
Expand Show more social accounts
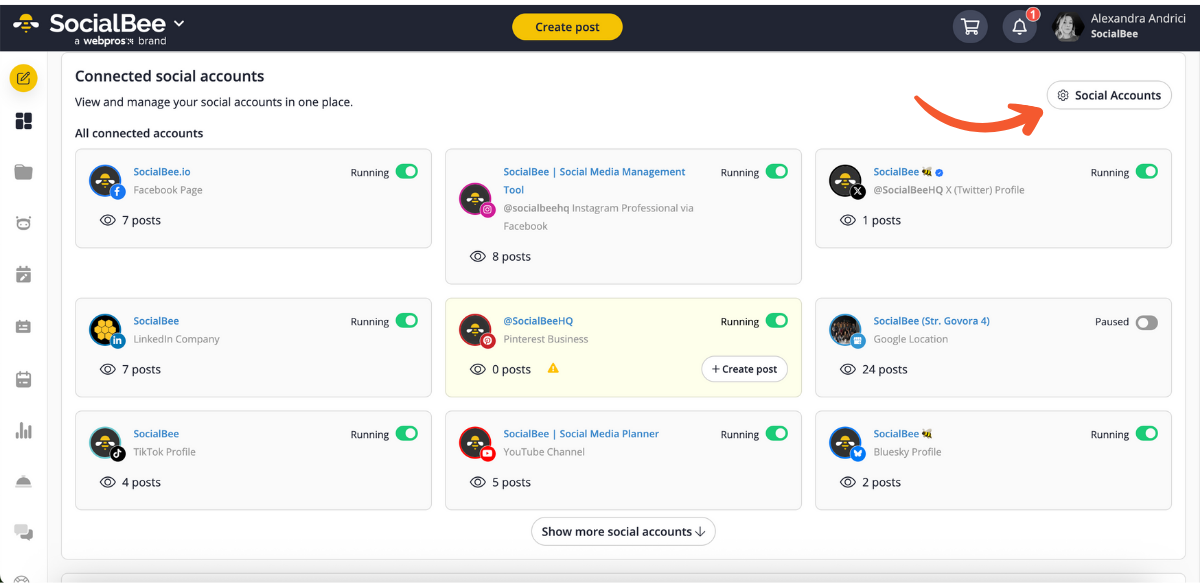point(623,532)
